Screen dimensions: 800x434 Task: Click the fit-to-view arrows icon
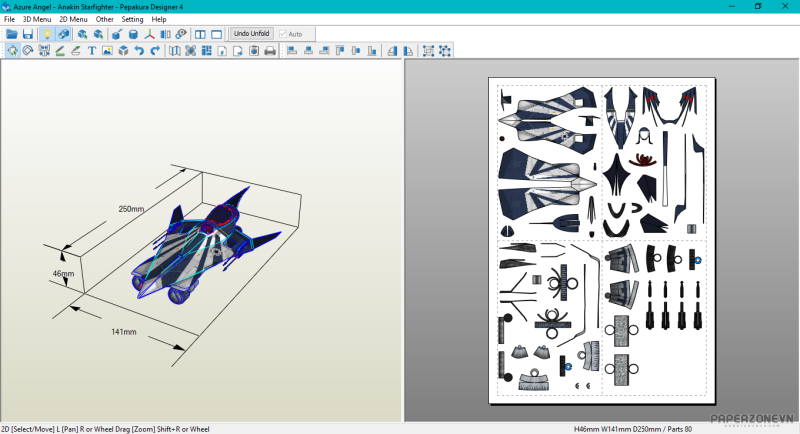[x=190, y=50]
